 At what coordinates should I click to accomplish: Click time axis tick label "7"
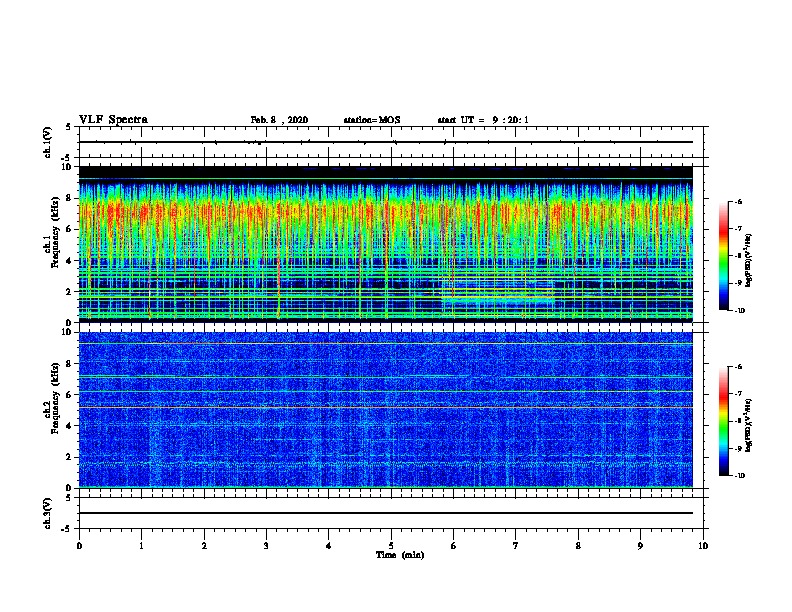516,546
